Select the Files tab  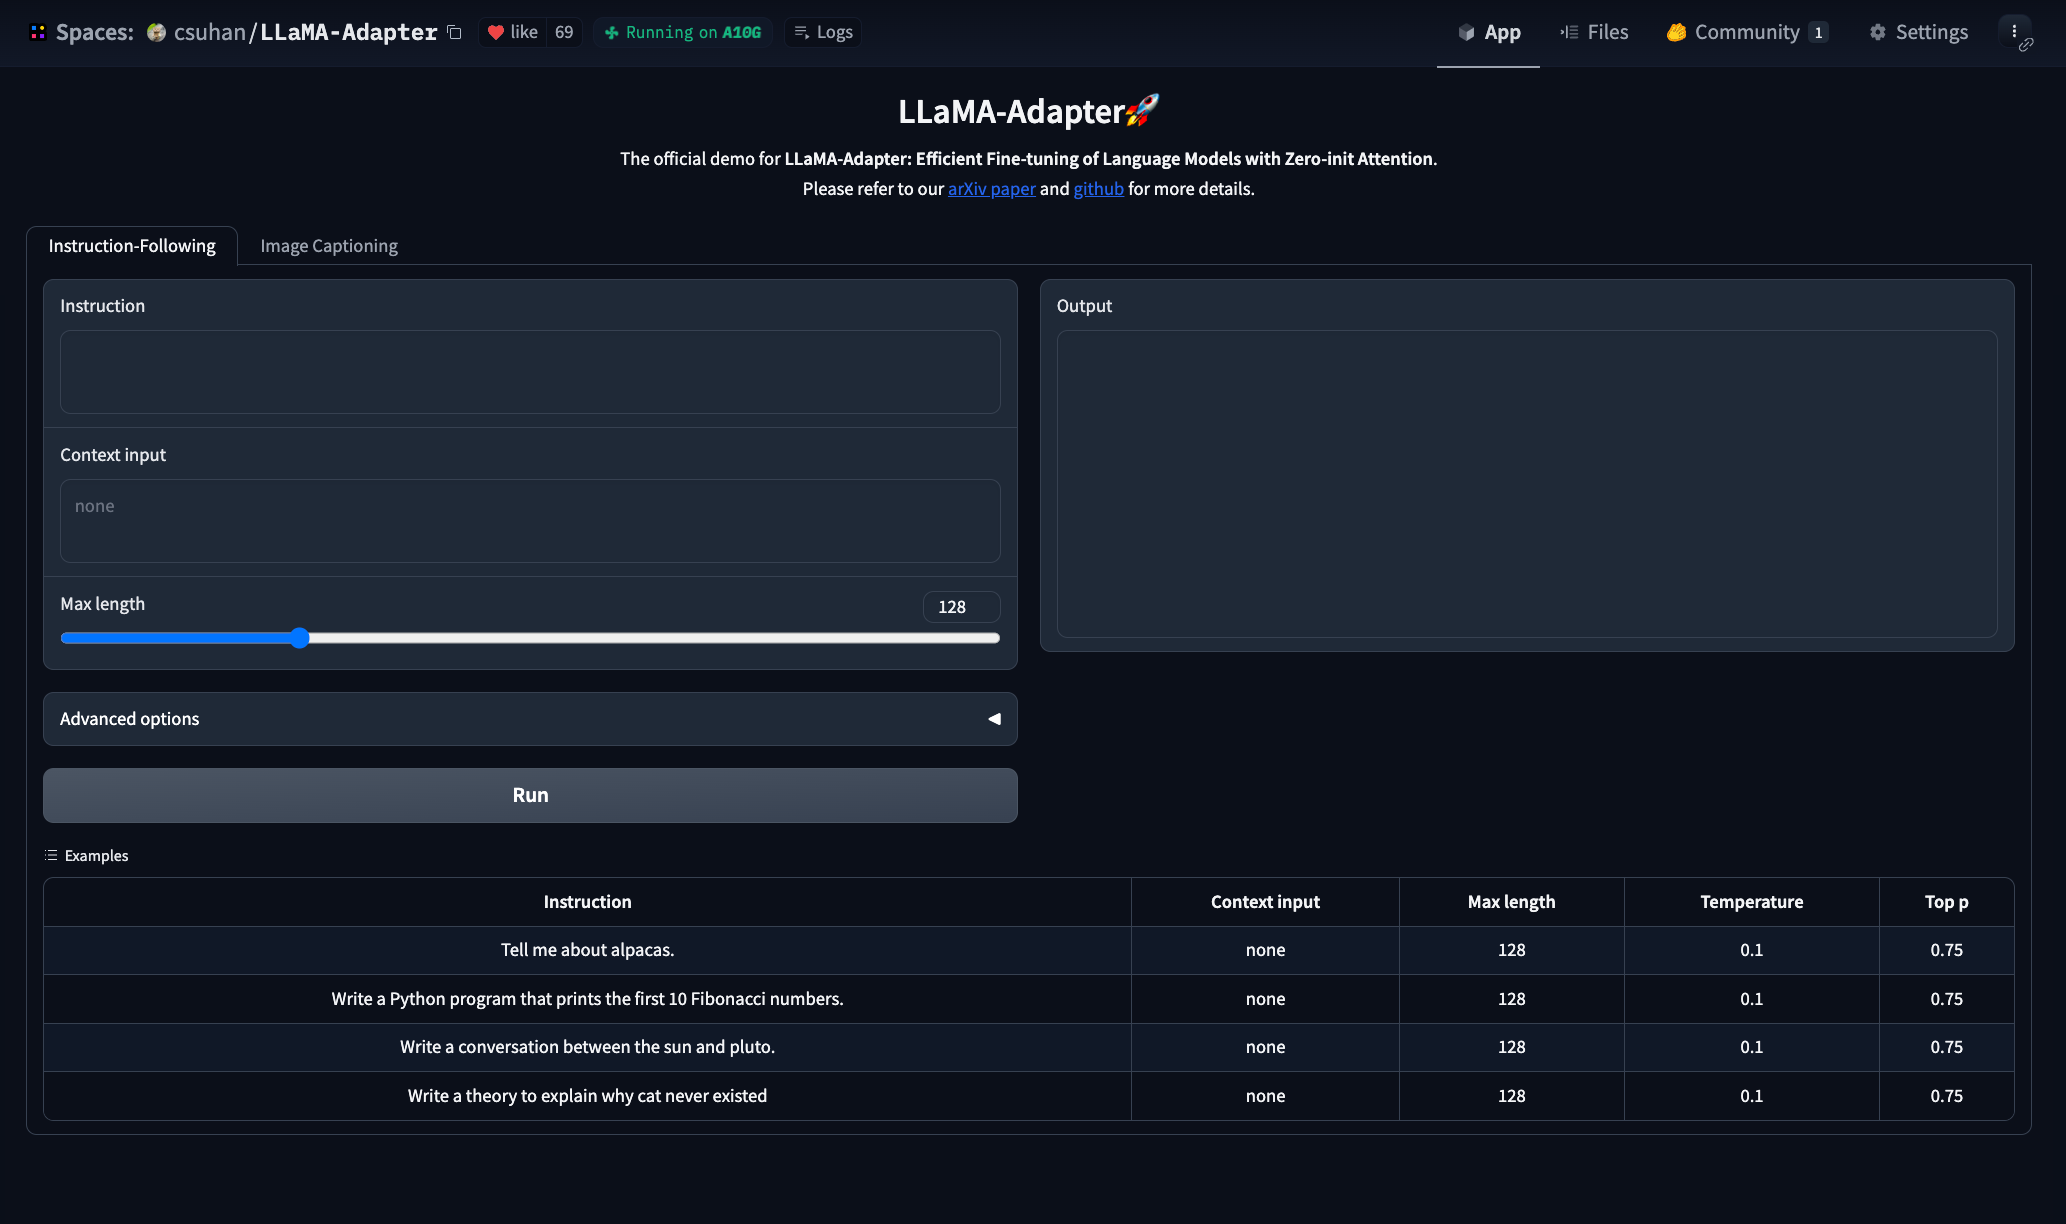tap(1594, 31)
